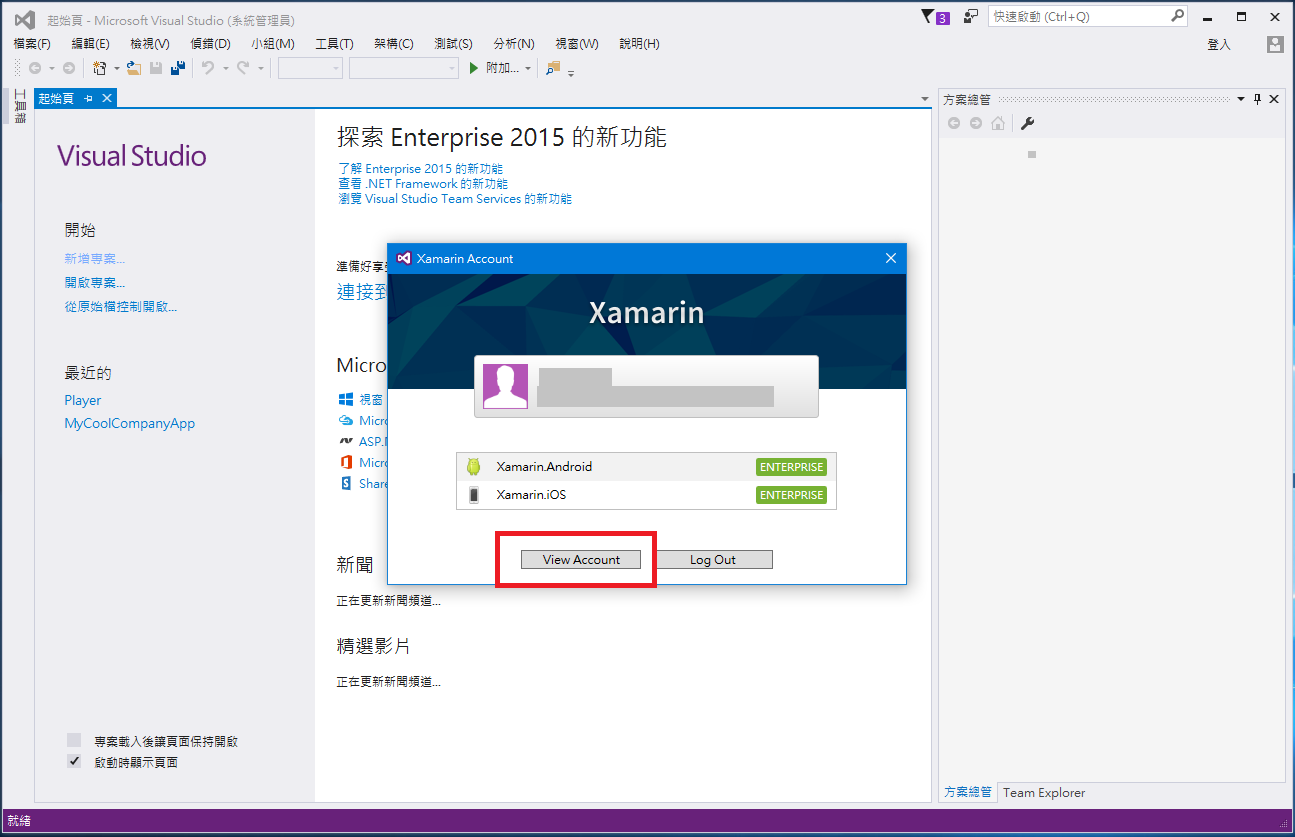Image resolution: width=1295 pixels, height=837 pixels.
Task: Click the user account avatar icon
Action: pos(1274,44)
